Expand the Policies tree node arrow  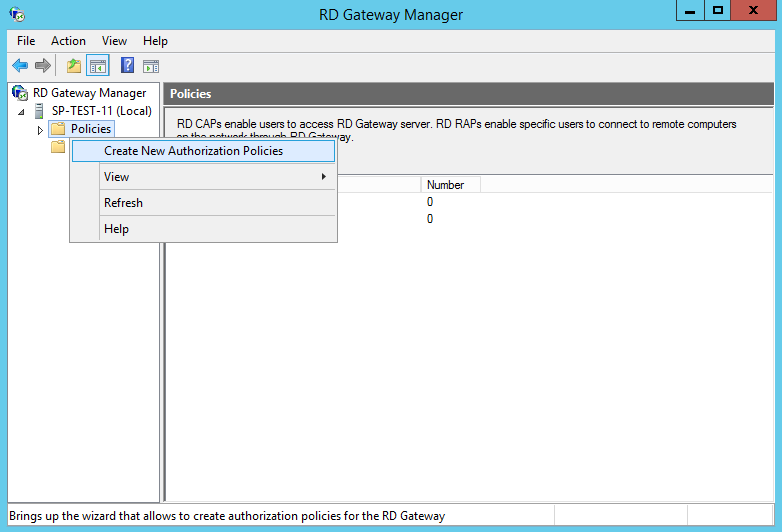[40, 130]
